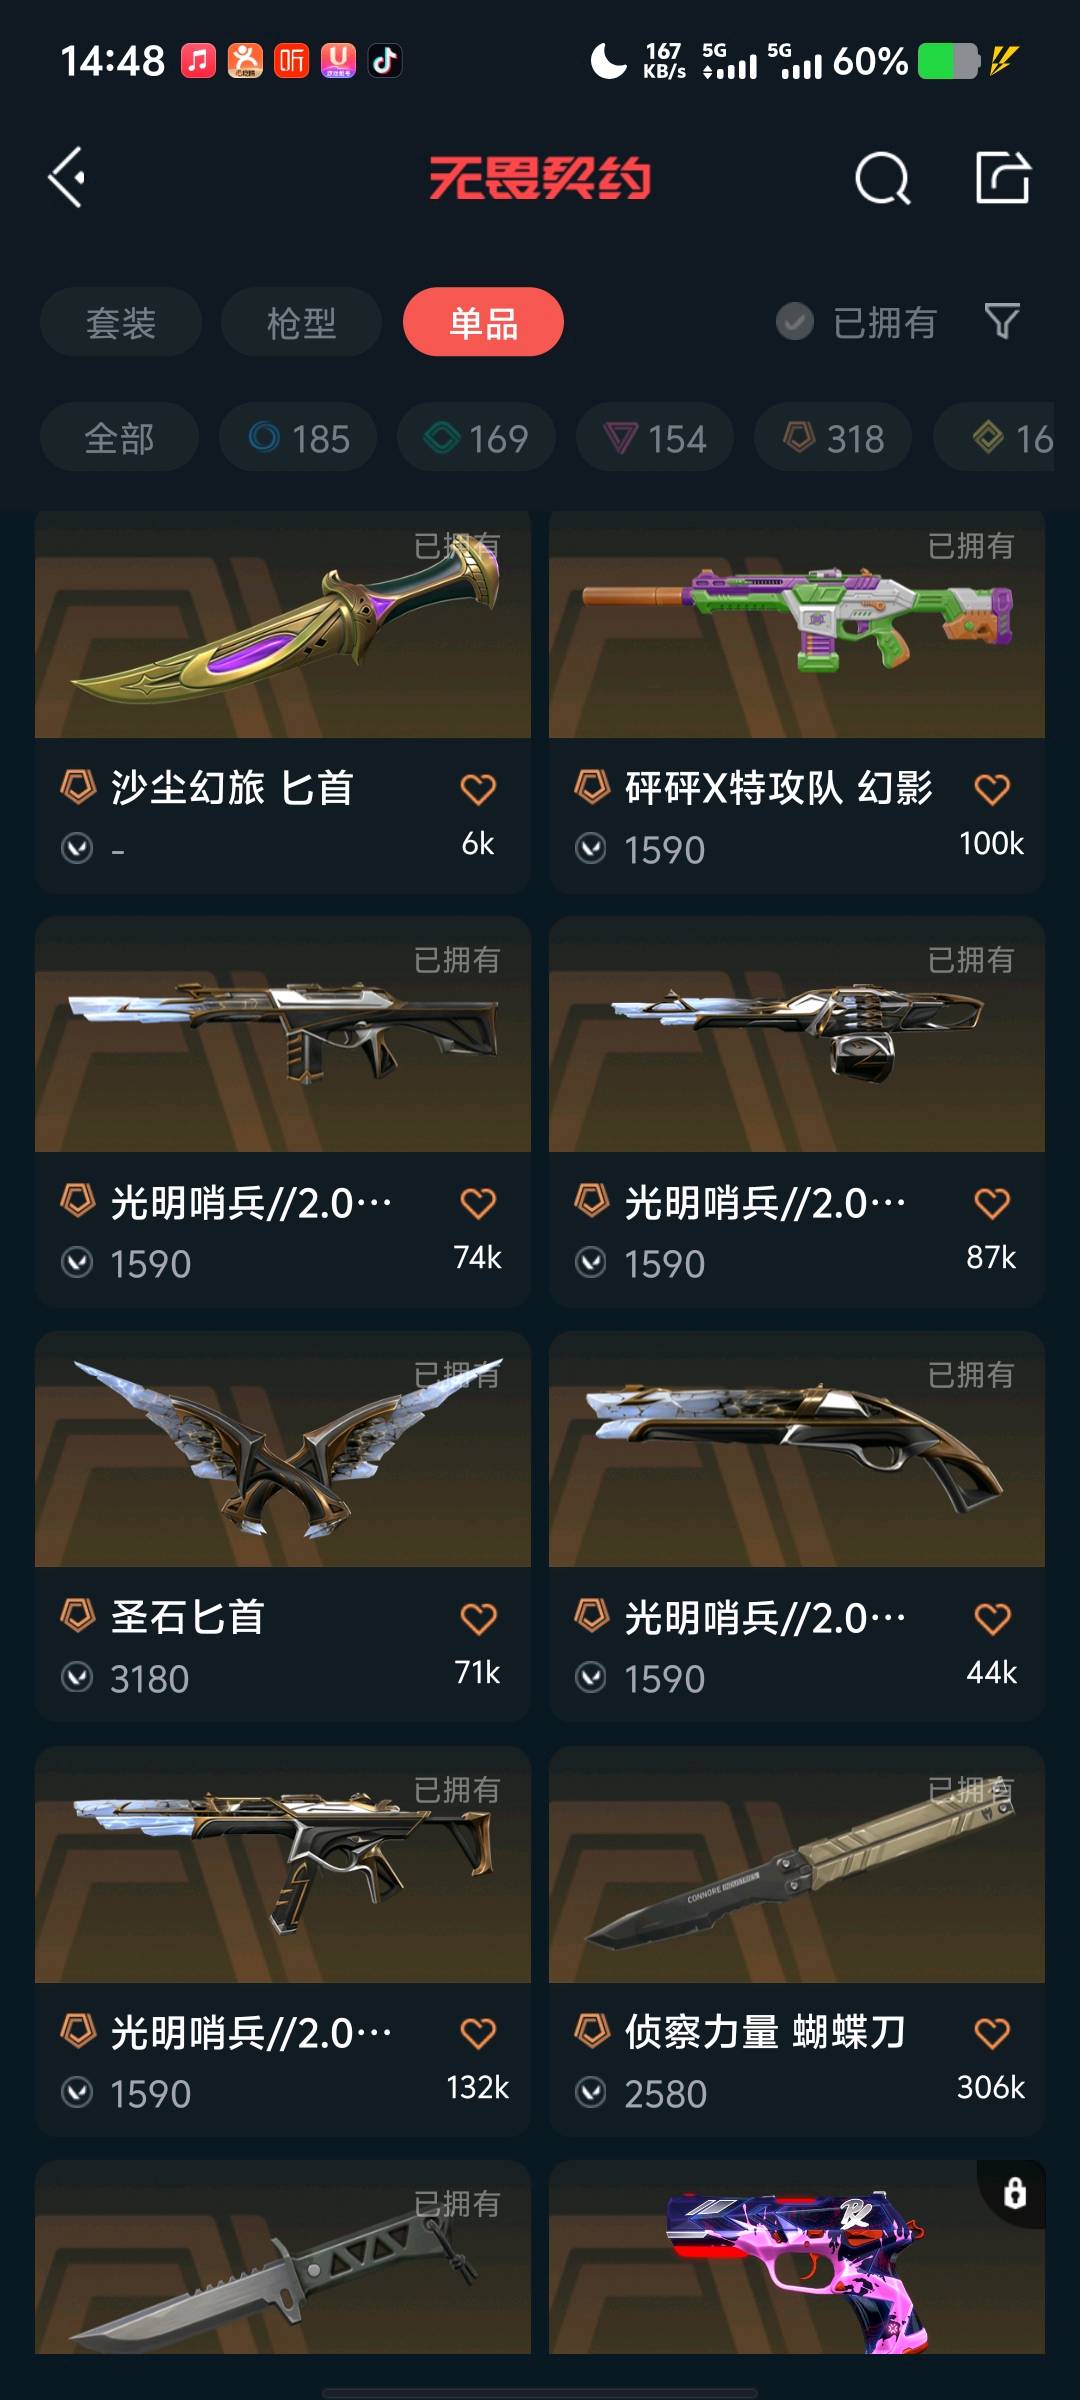Image resolution: width=1080 pixels, height=2400 pixels.
Task: Switch to the 枪型 tab
Action: pyautogui.click(x=301, y=322)
